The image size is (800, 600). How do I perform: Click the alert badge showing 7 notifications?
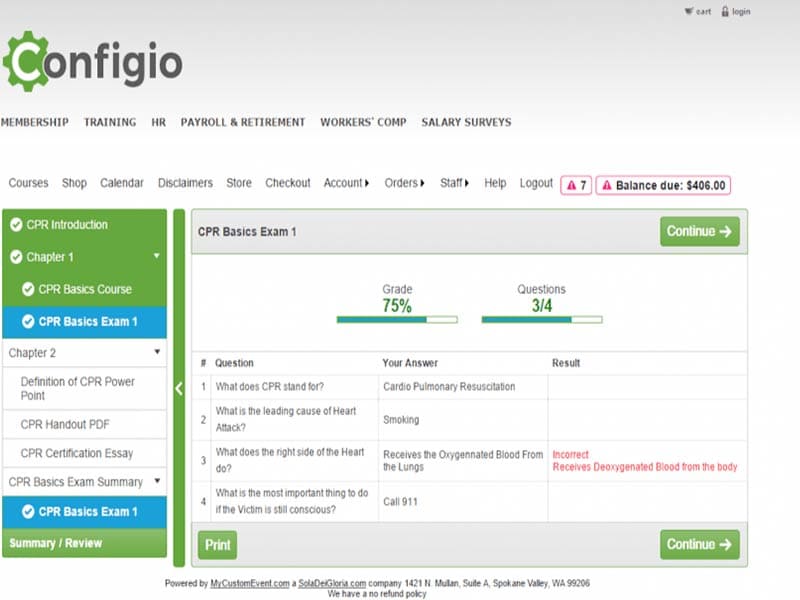575,184
